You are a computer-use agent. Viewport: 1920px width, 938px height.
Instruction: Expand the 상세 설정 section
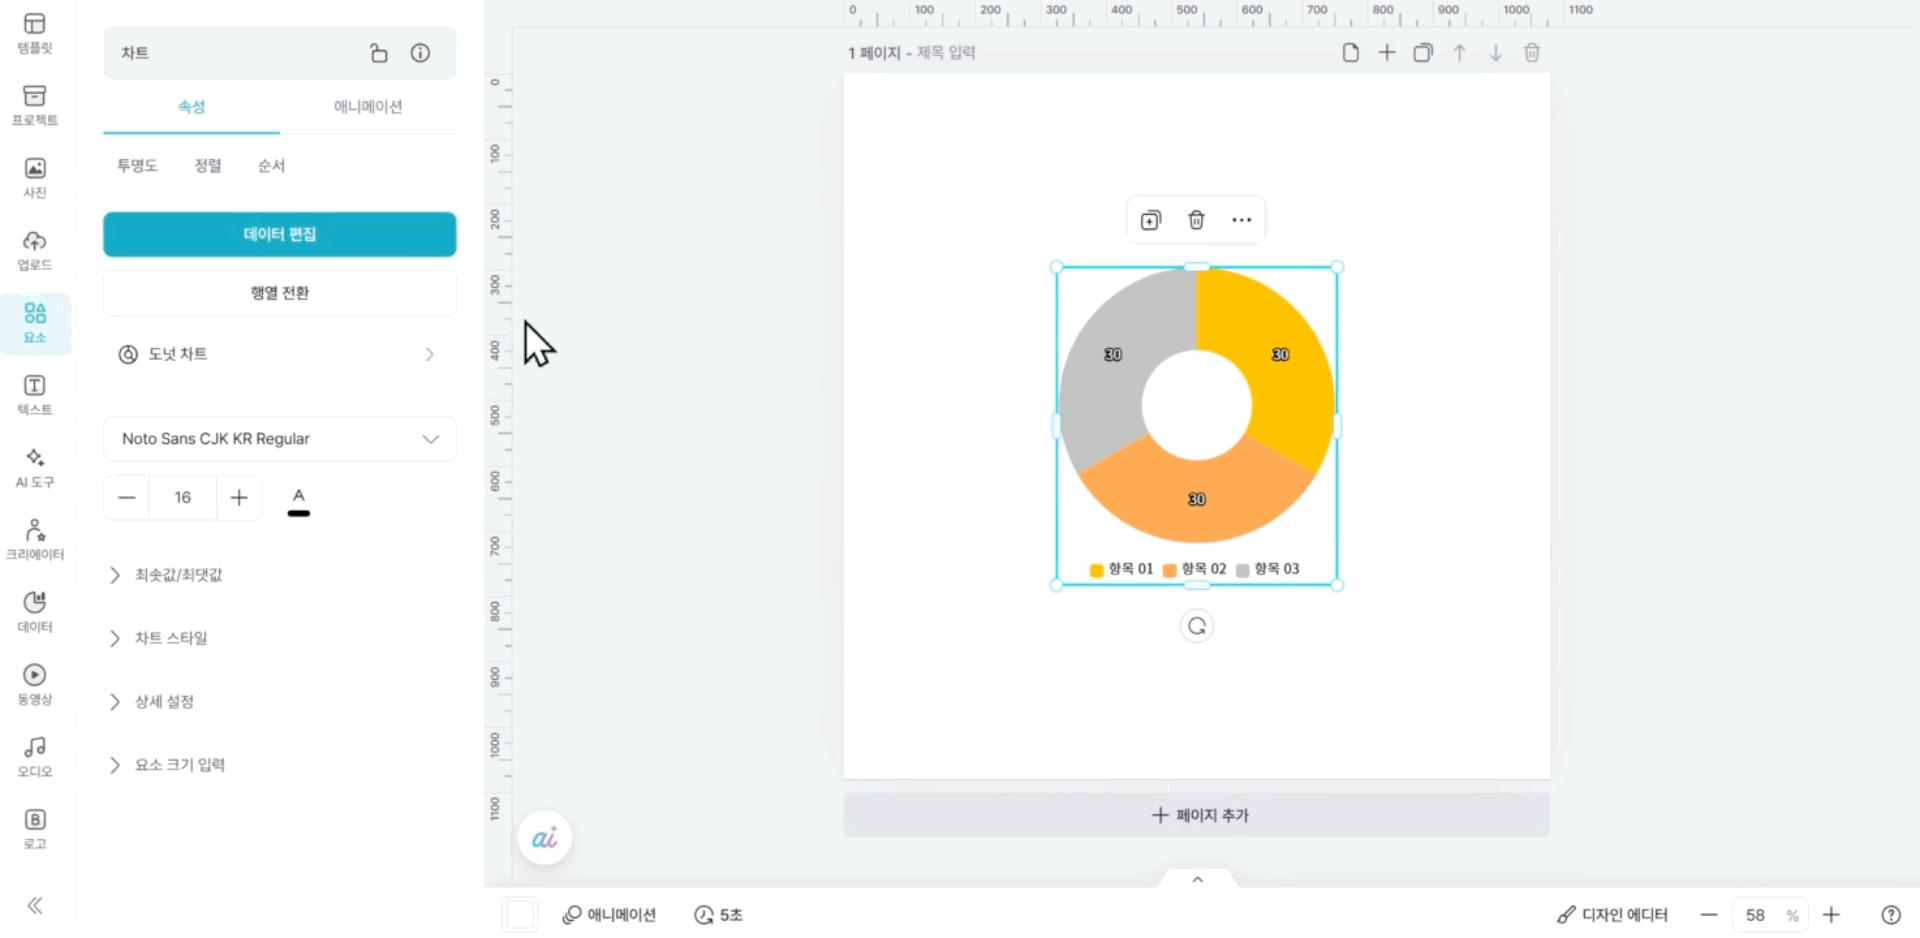[152, 702]
